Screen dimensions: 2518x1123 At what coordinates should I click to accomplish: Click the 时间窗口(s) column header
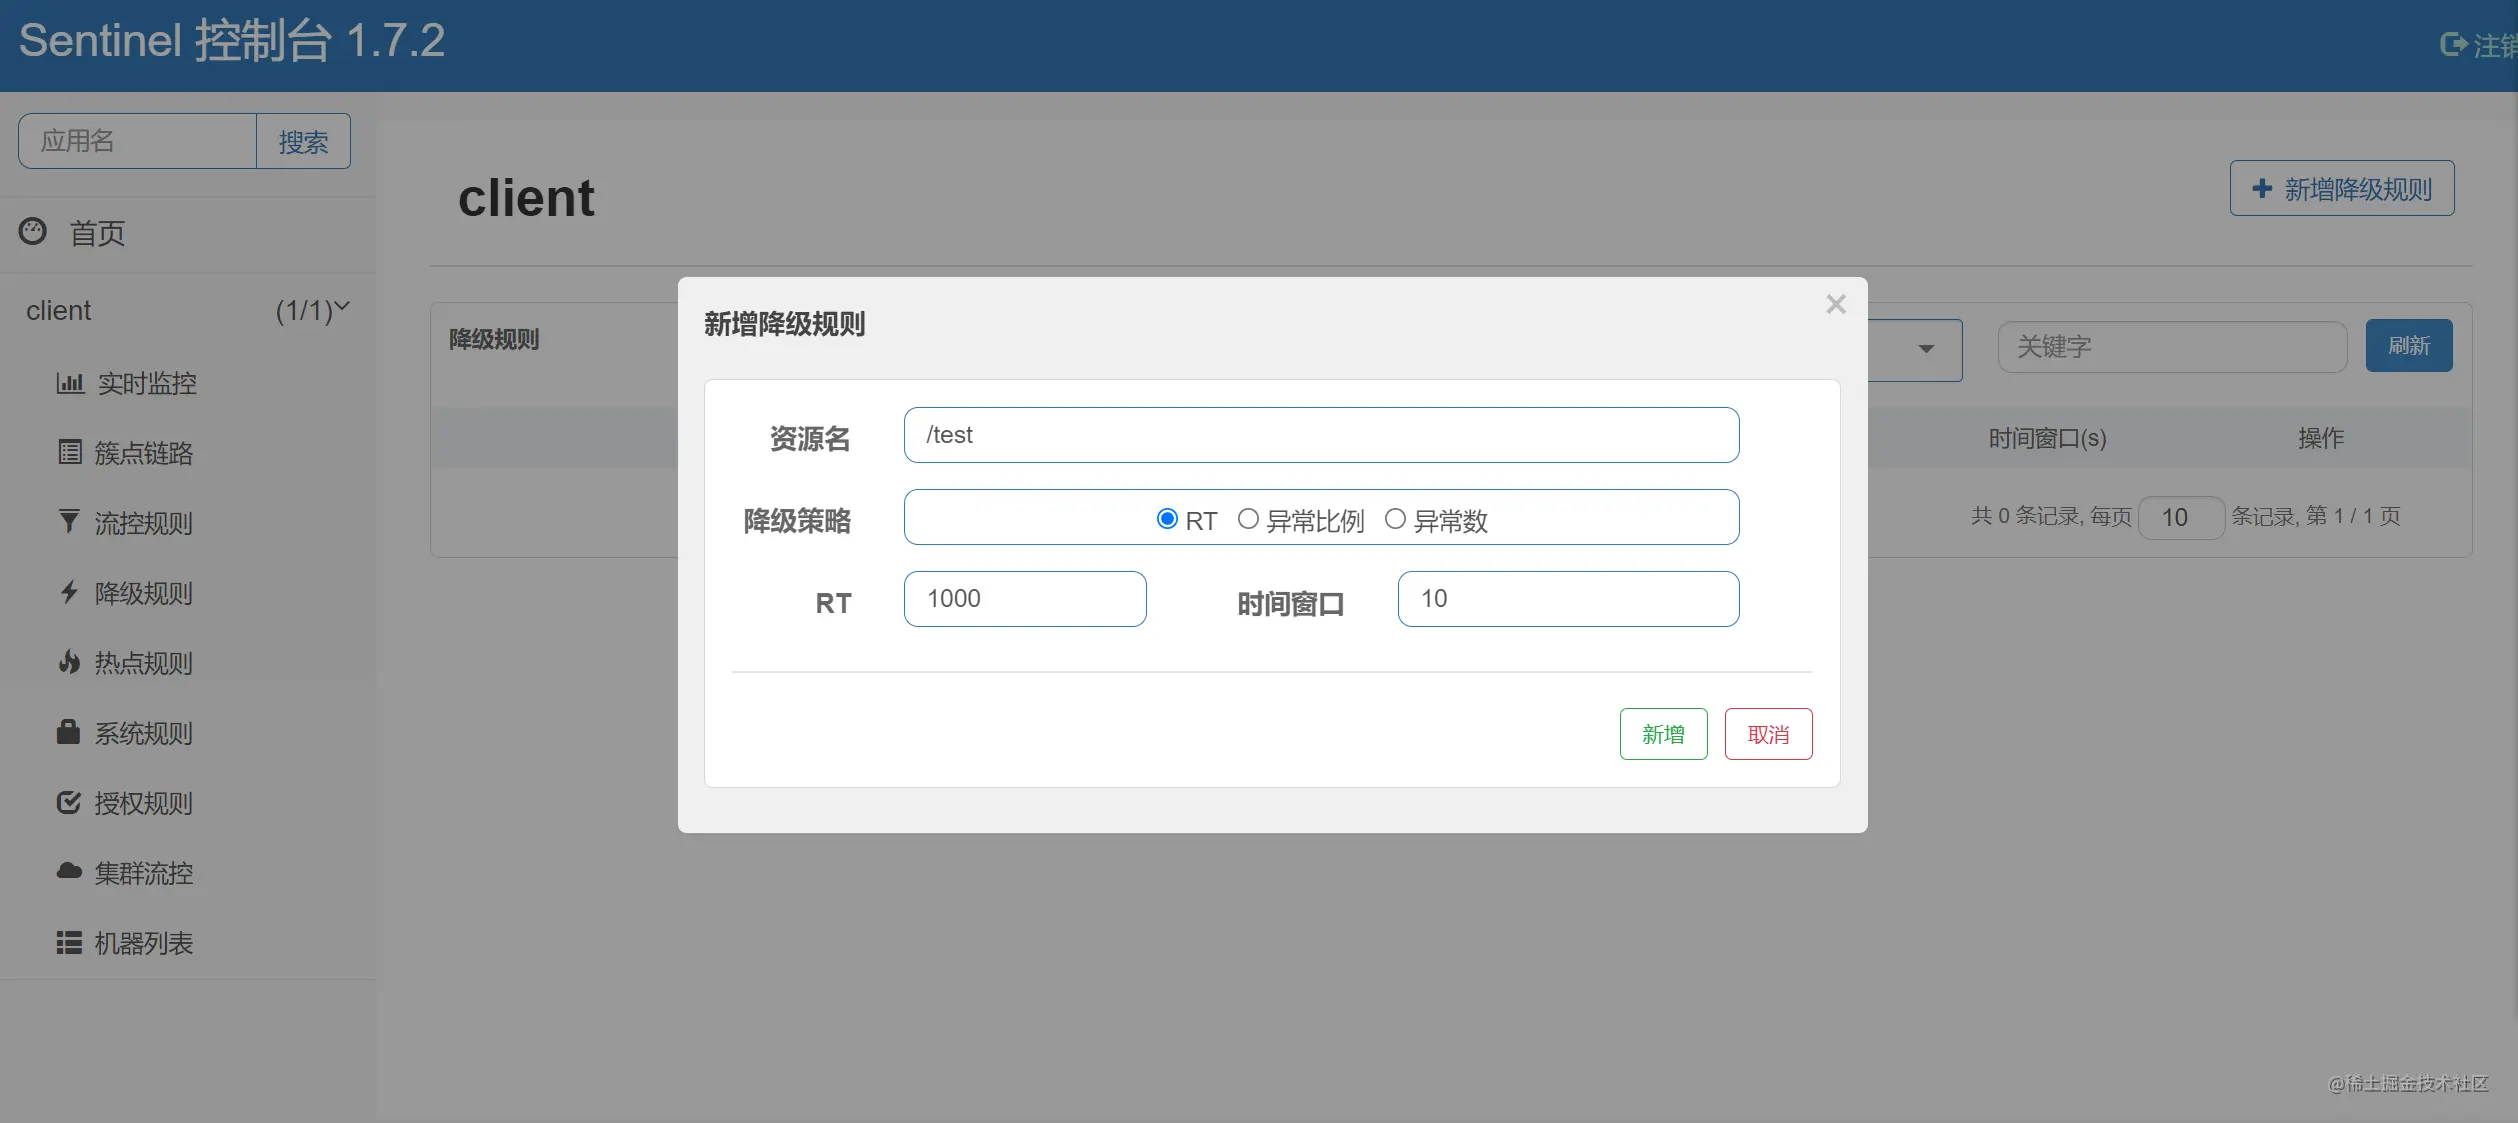pyautogui.click(x=2047, y=438)
